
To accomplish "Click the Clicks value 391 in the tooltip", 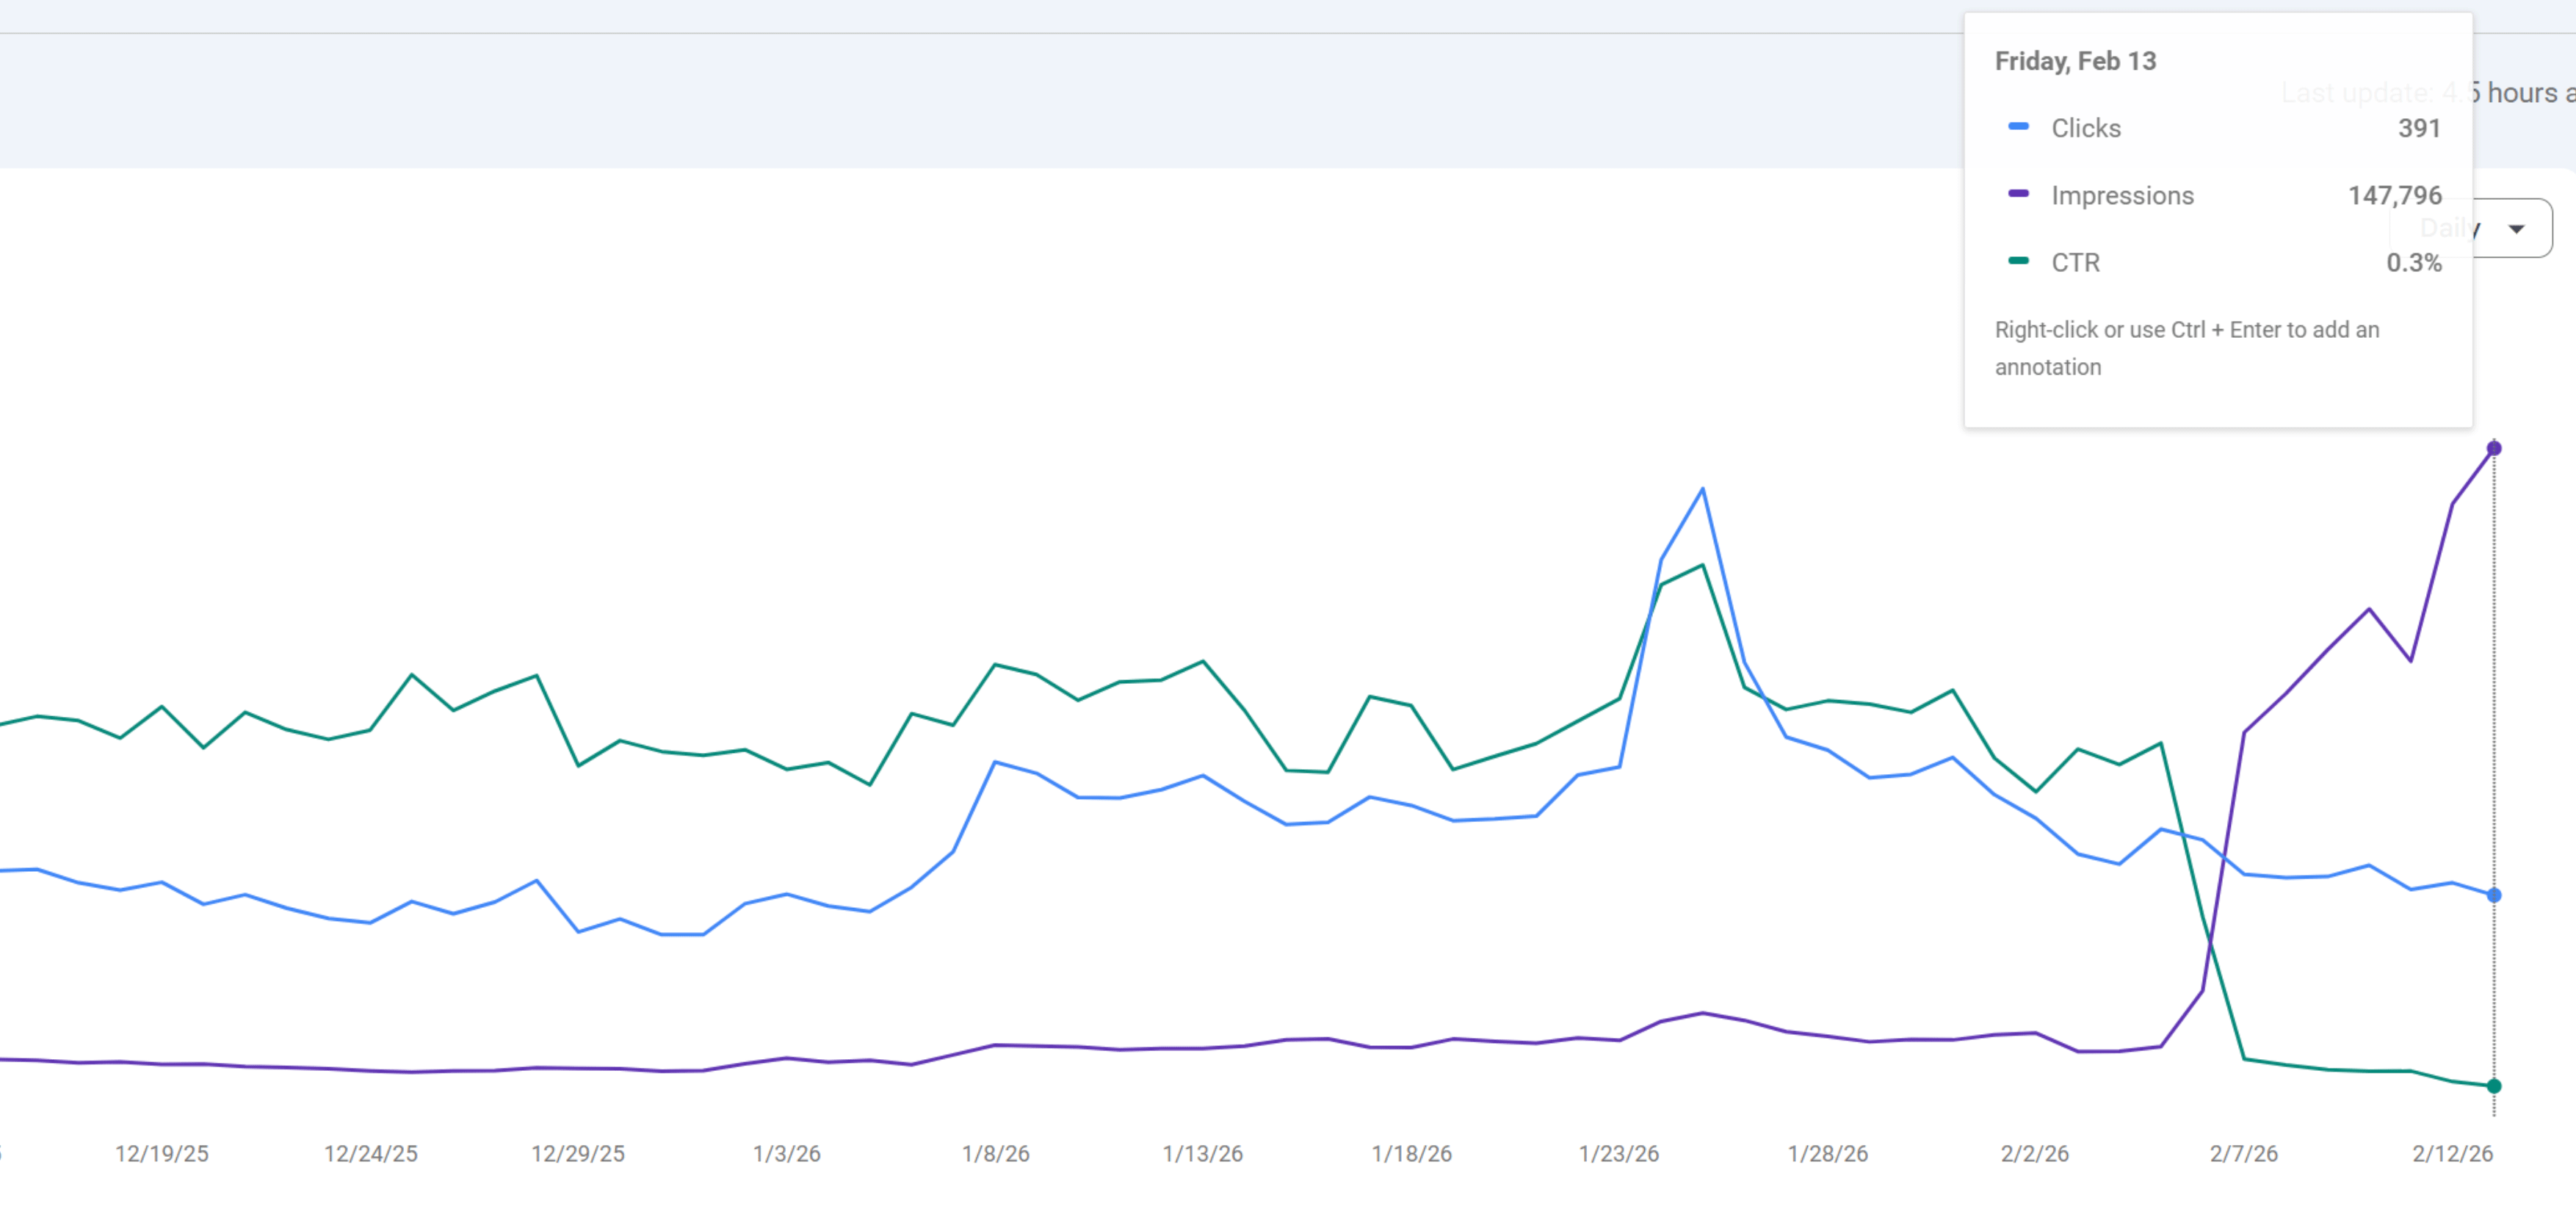I will [x=2418, y=128].
